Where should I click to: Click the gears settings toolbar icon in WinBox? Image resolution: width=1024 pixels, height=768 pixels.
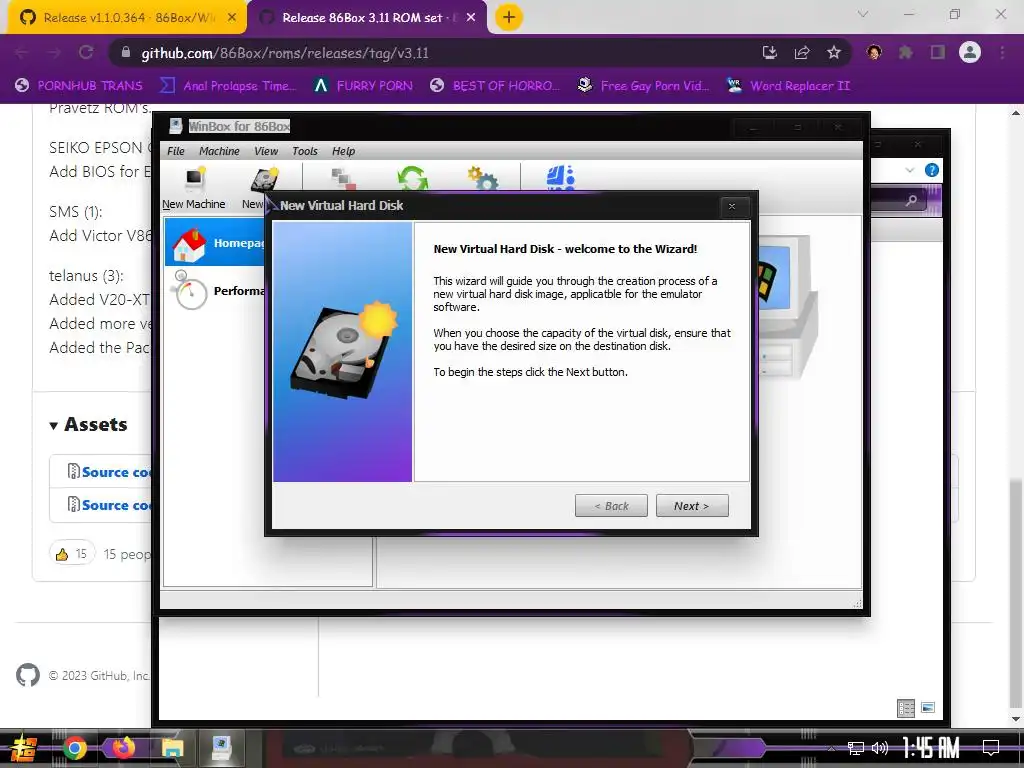(x=482, y=178)
